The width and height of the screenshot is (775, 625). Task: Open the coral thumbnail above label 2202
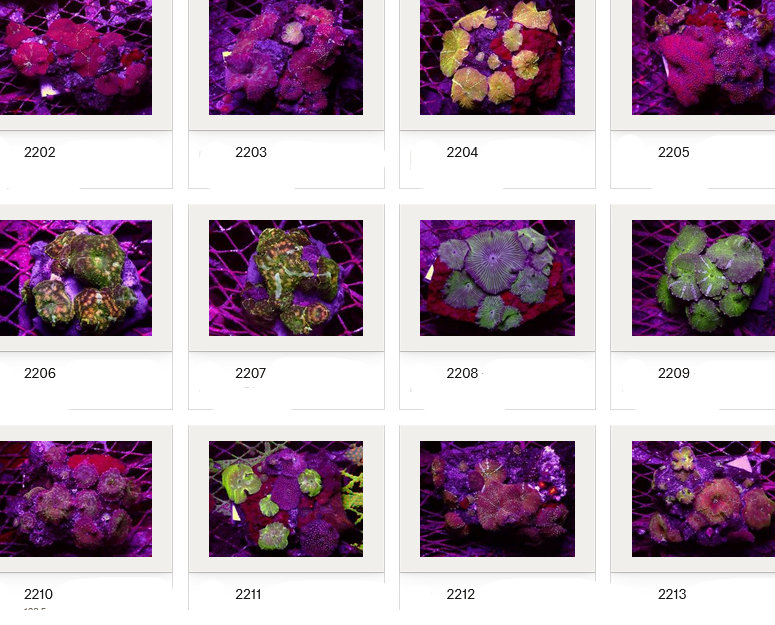75,57
